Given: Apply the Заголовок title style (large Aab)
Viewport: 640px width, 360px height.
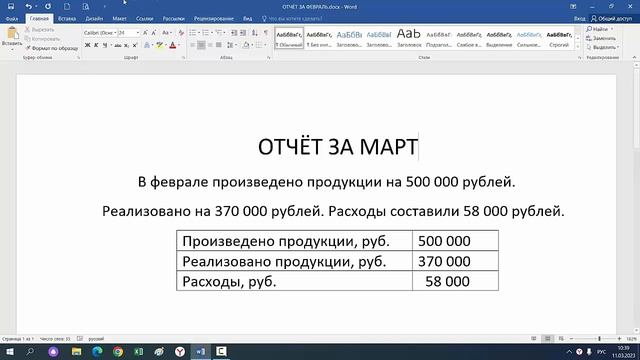Looking at the screenshot, I should click(x=409, y=38).
